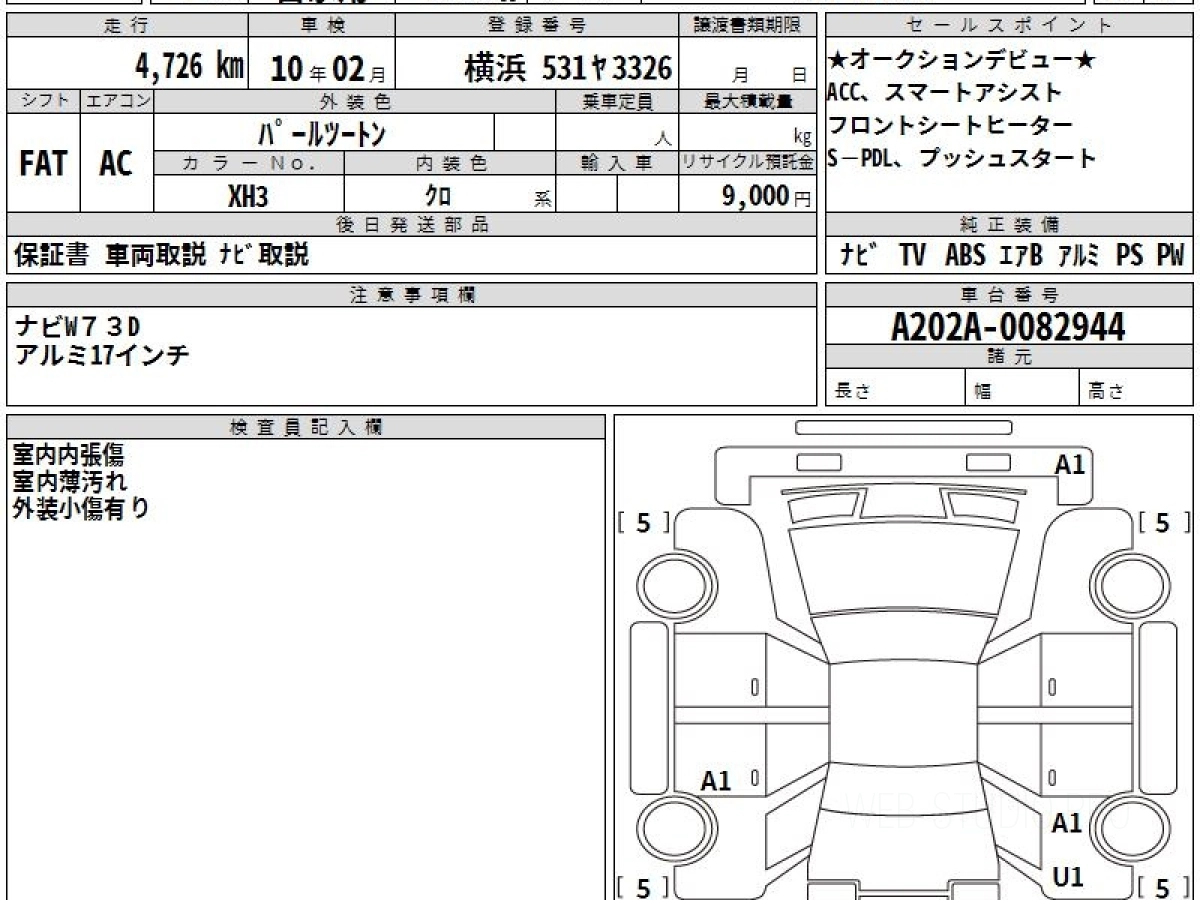Click PW in the equipment row
Viewport: 1200px width, 900px height.
click(x=1170, y=255)
